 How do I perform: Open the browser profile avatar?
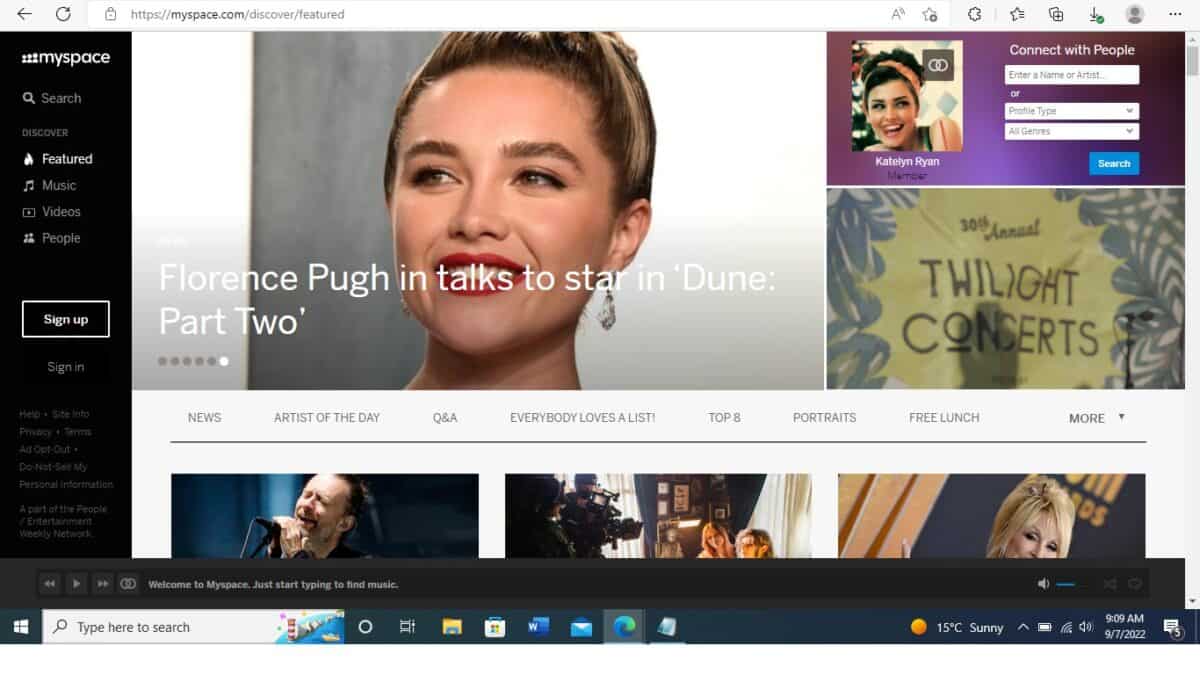pyautogui.click(x=1135, y=14)
